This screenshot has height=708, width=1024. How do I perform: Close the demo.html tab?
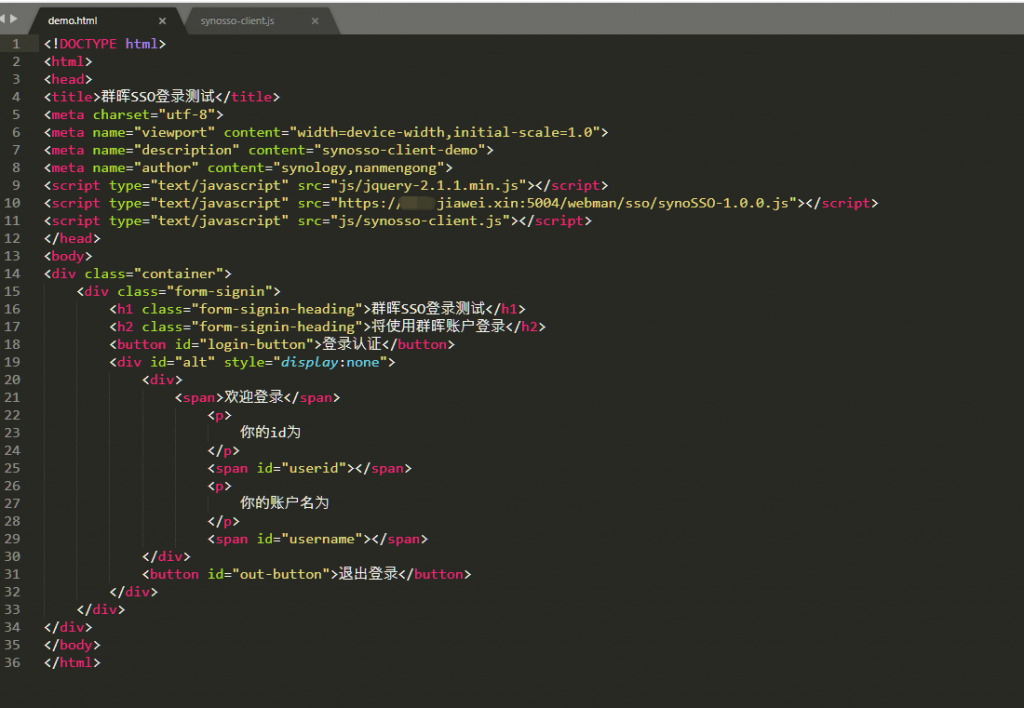pos(163,21)
